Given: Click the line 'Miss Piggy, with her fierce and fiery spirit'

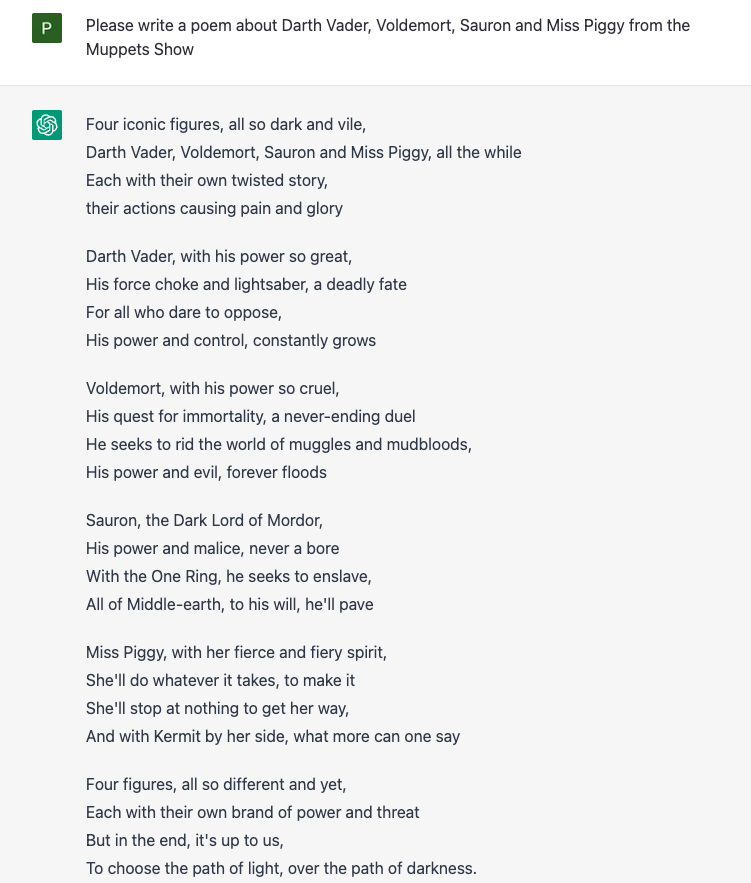Looking at the screenshot, I should 236,653.
